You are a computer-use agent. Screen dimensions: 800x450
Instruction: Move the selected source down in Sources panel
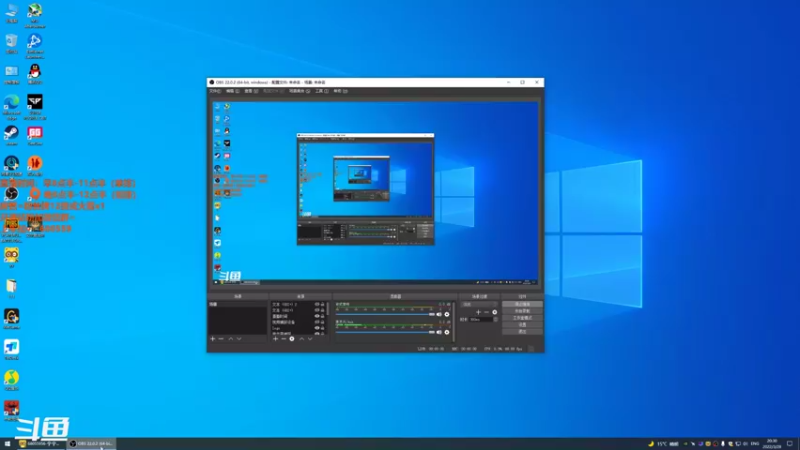tap(310, 339)
